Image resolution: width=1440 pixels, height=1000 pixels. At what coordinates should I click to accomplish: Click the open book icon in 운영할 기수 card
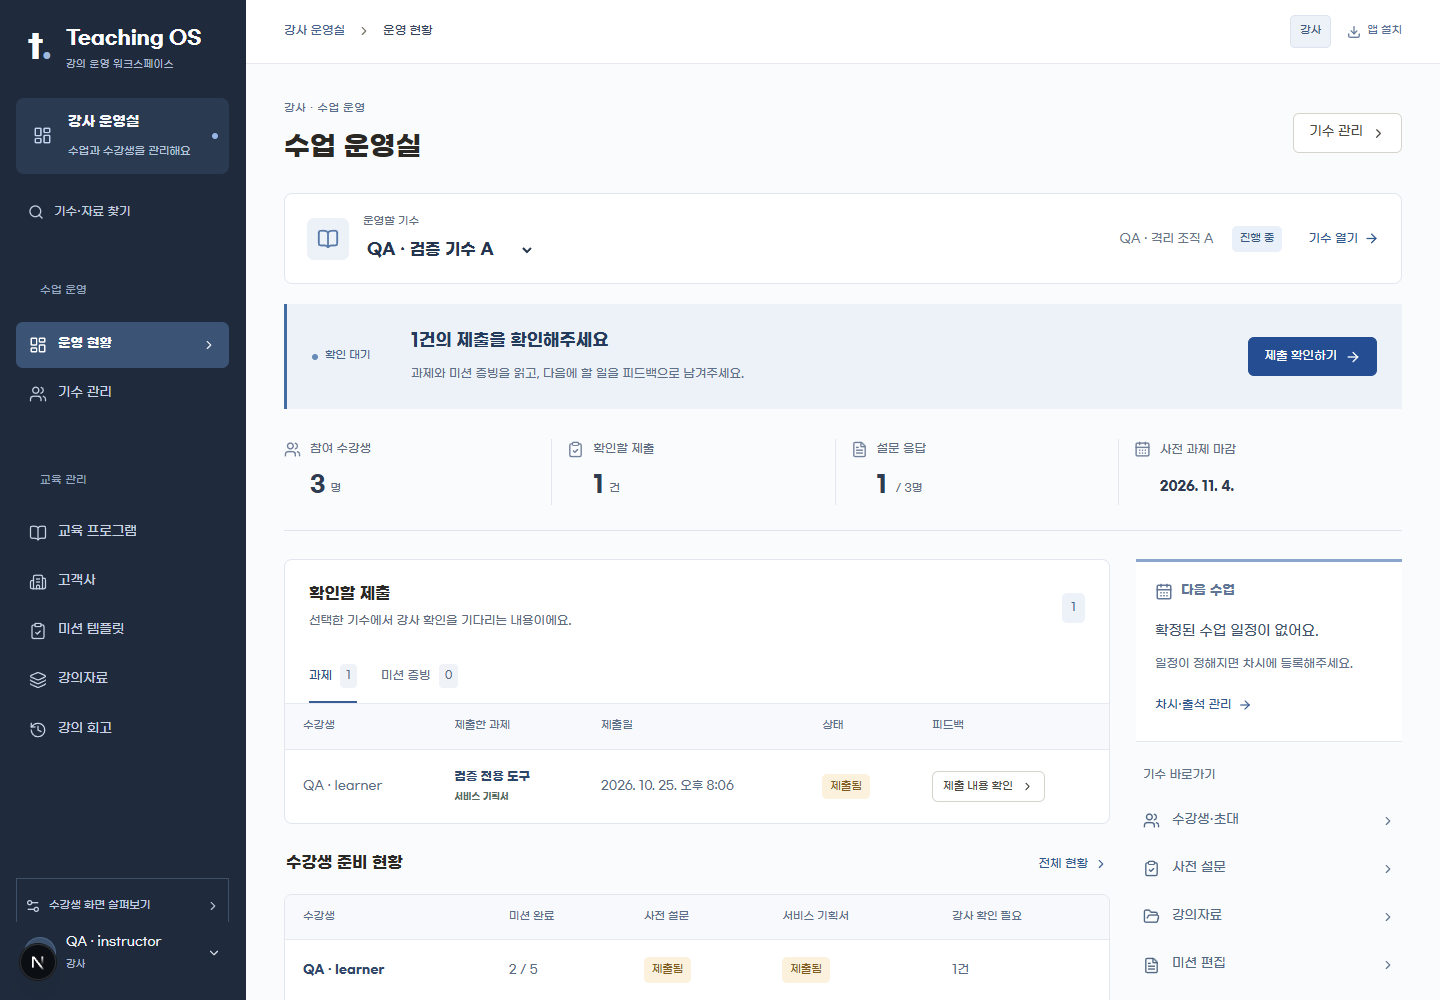[328, 239]
